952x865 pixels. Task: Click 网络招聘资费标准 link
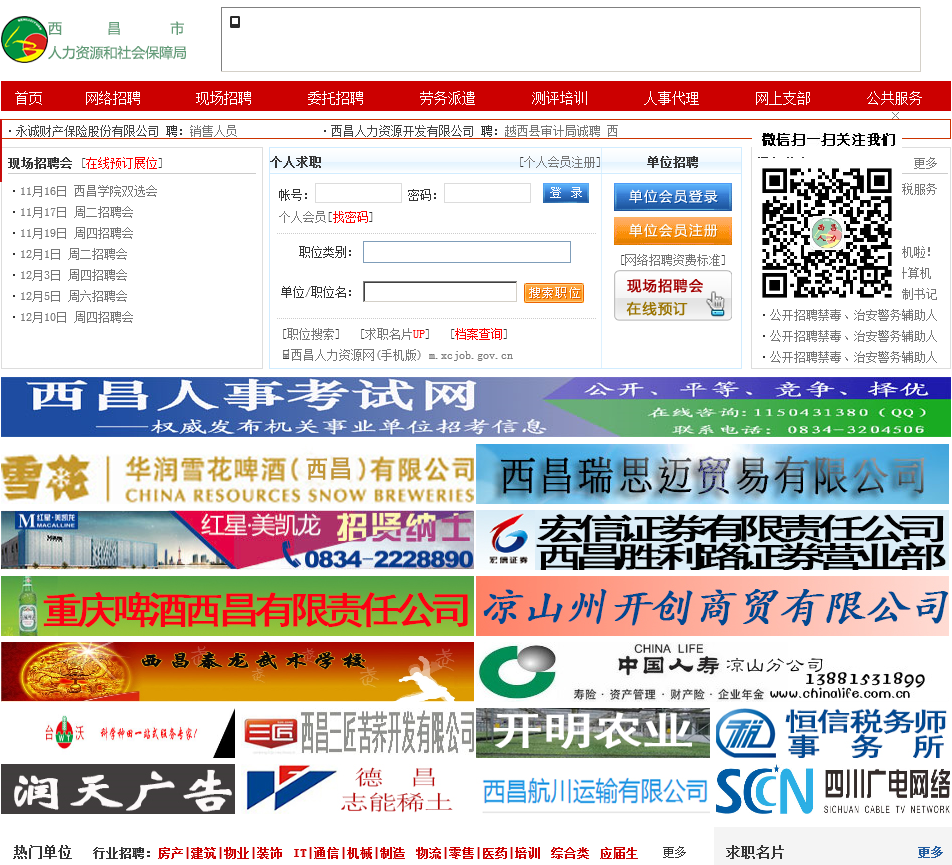click(673, 260)
